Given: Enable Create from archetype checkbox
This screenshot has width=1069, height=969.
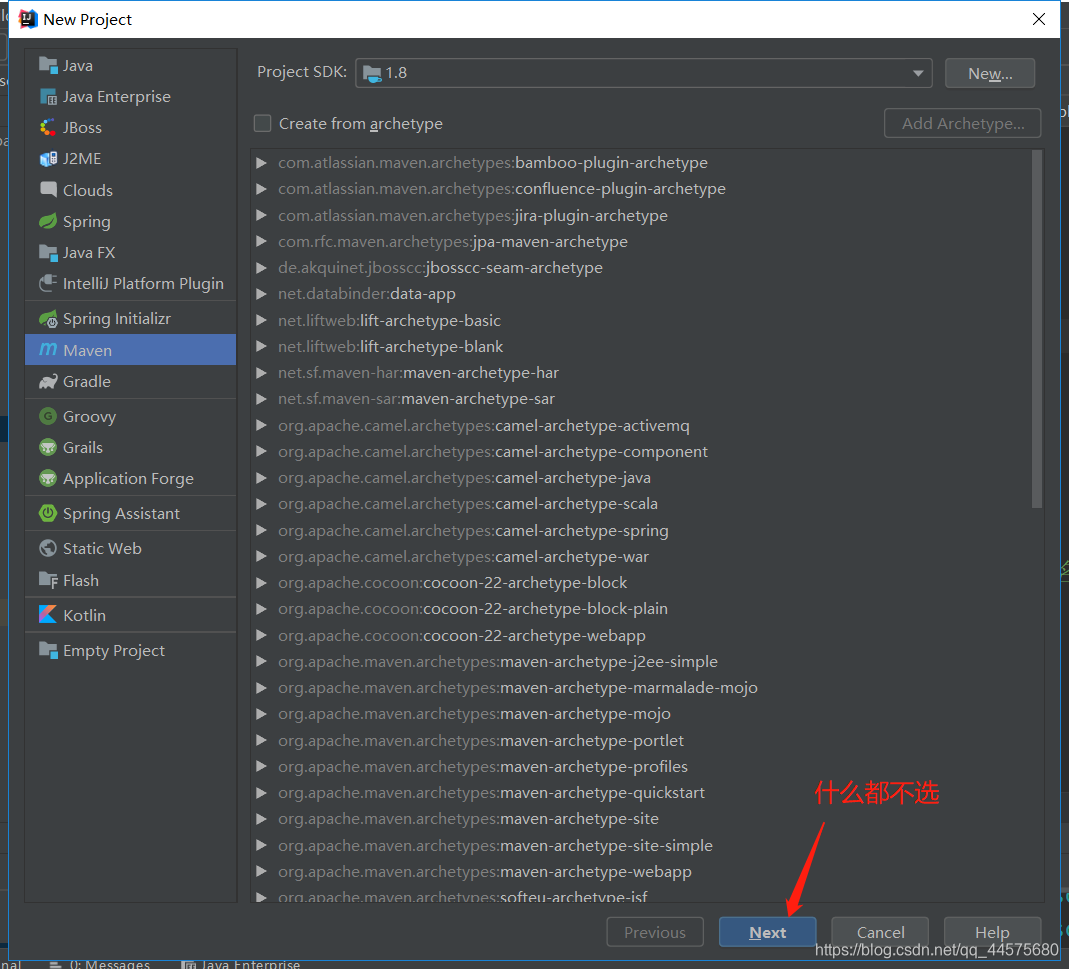Looking at the screenshot, I should 262,123.
